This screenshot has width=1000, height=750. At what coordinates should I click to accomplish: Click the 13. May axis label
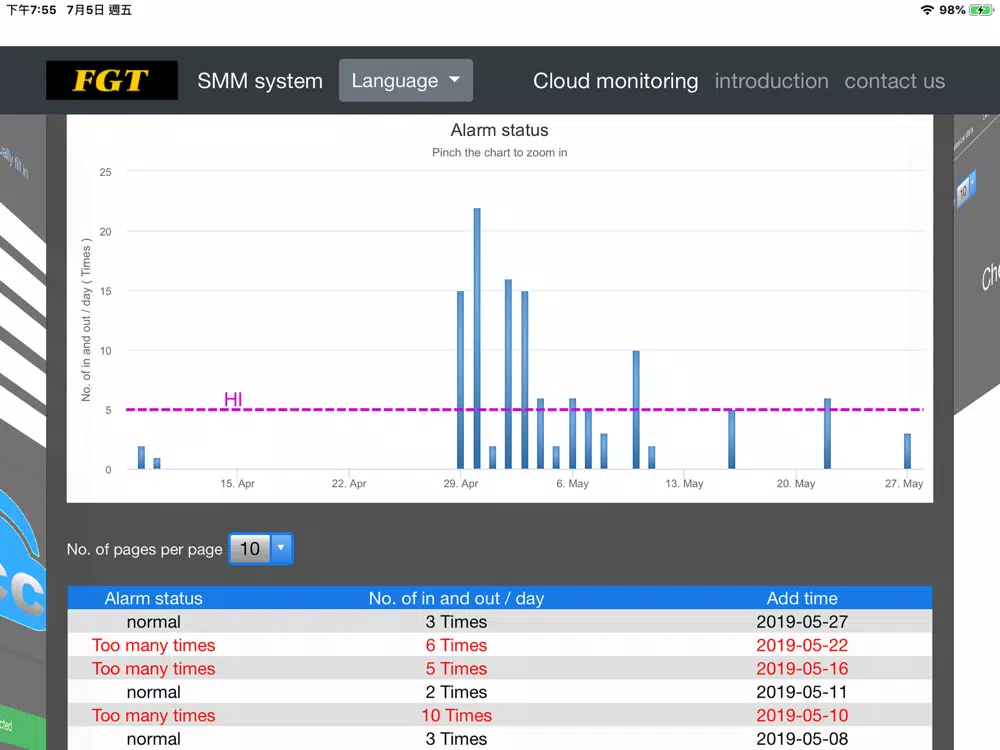(684, 483)
